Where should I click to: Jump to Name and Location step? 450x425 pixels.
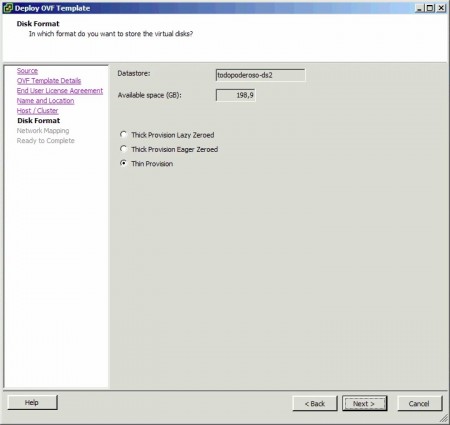pos(46,101)
